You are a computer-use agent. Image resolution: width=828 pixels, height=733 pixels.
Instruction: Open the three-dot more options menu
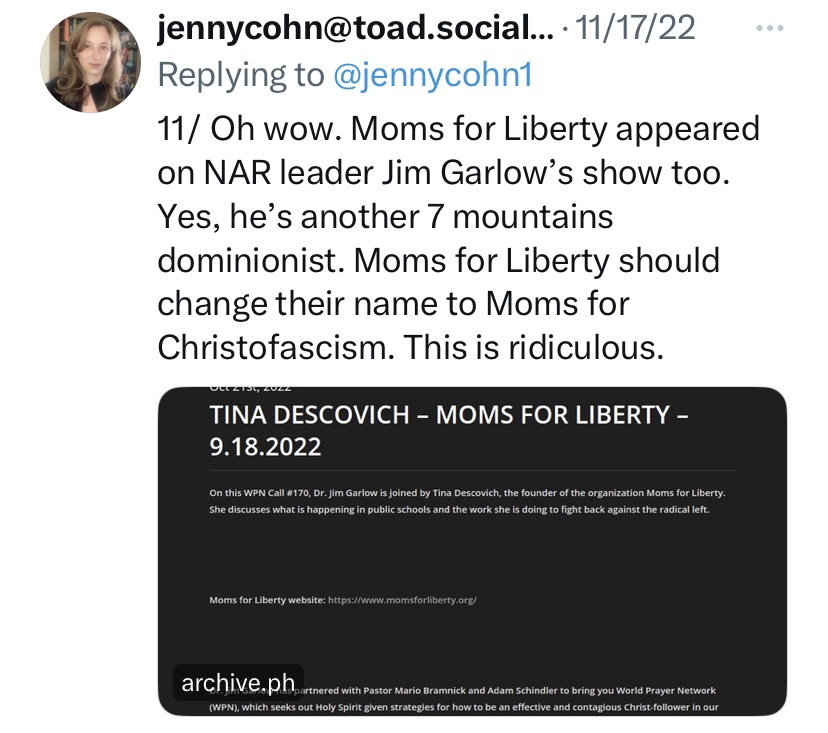tap(769, 29)
